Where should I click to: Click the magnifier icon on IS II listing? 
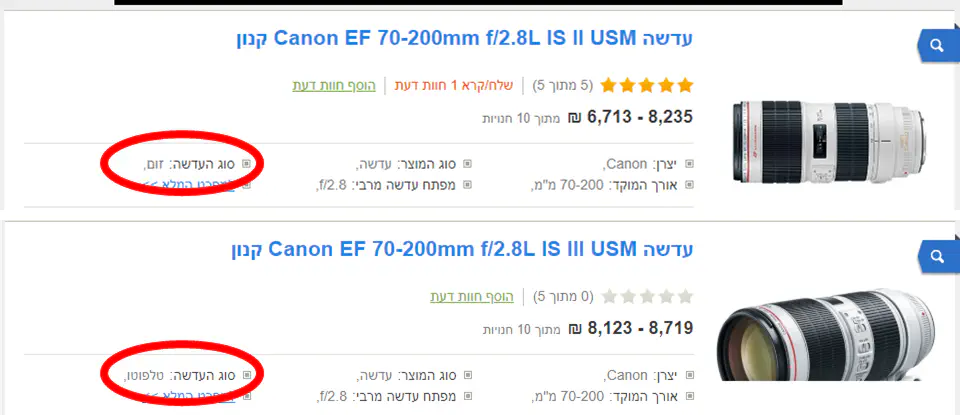pyautogui.click(x=936, y=46)
